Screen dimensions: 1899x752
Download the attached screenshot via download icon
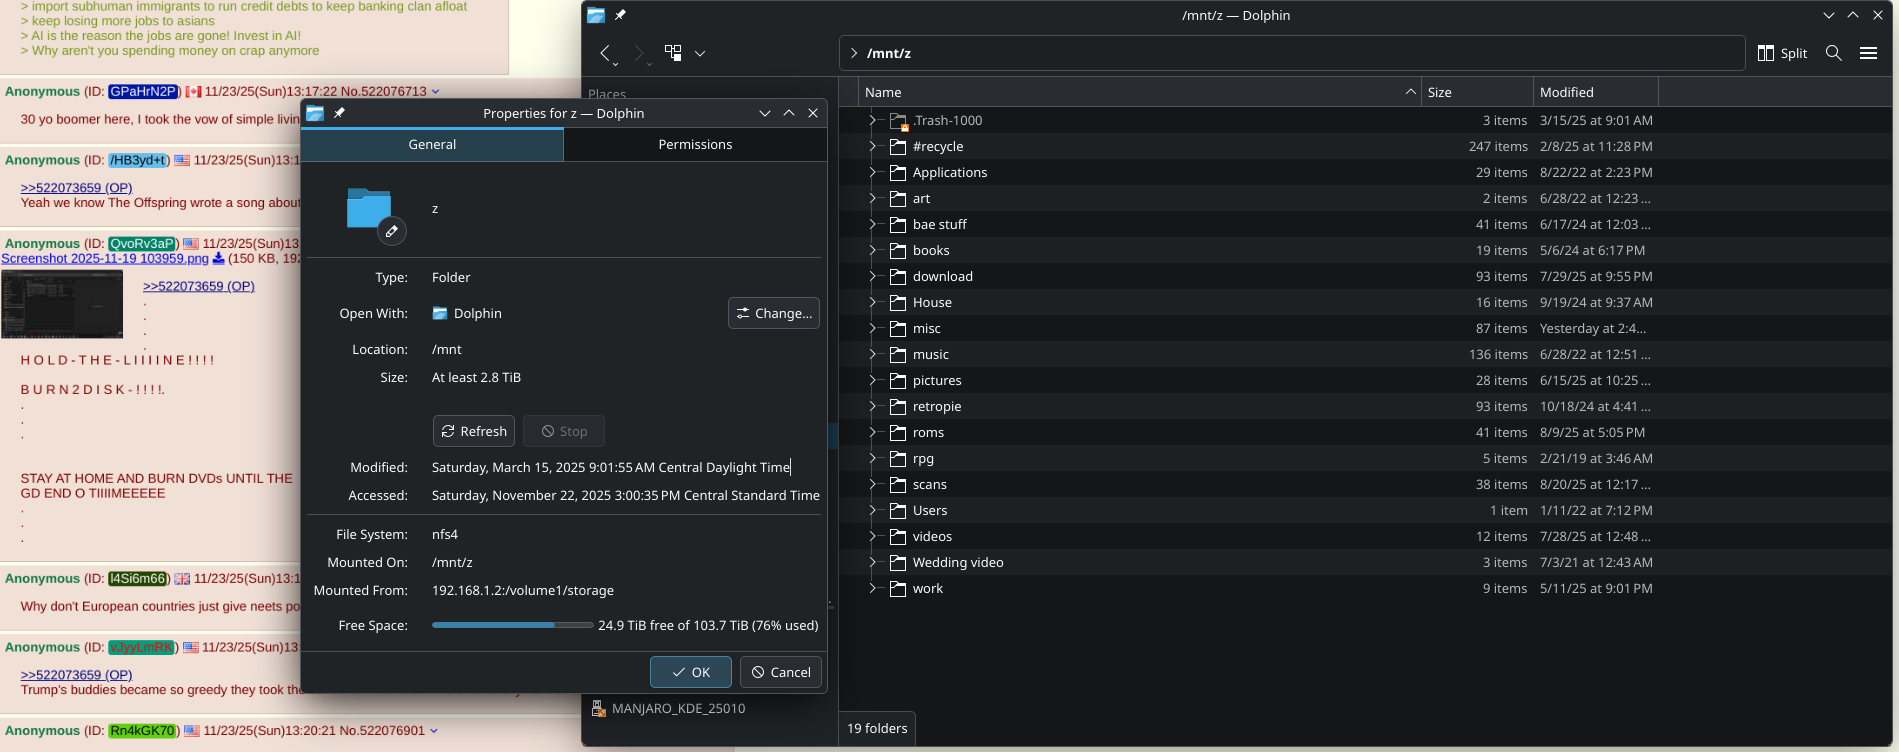click(218, 258)
